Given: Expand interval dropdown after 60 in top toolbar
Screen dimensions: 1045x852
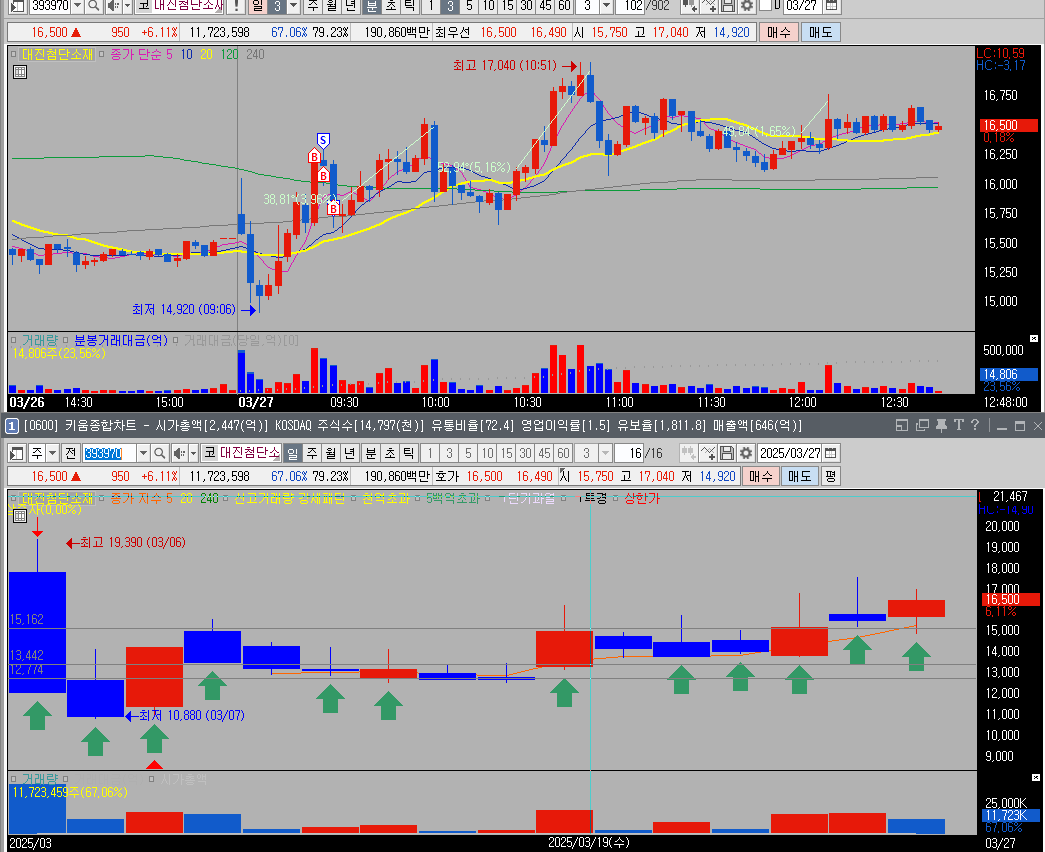Looking at the screenshot, I should coord(606,6).
